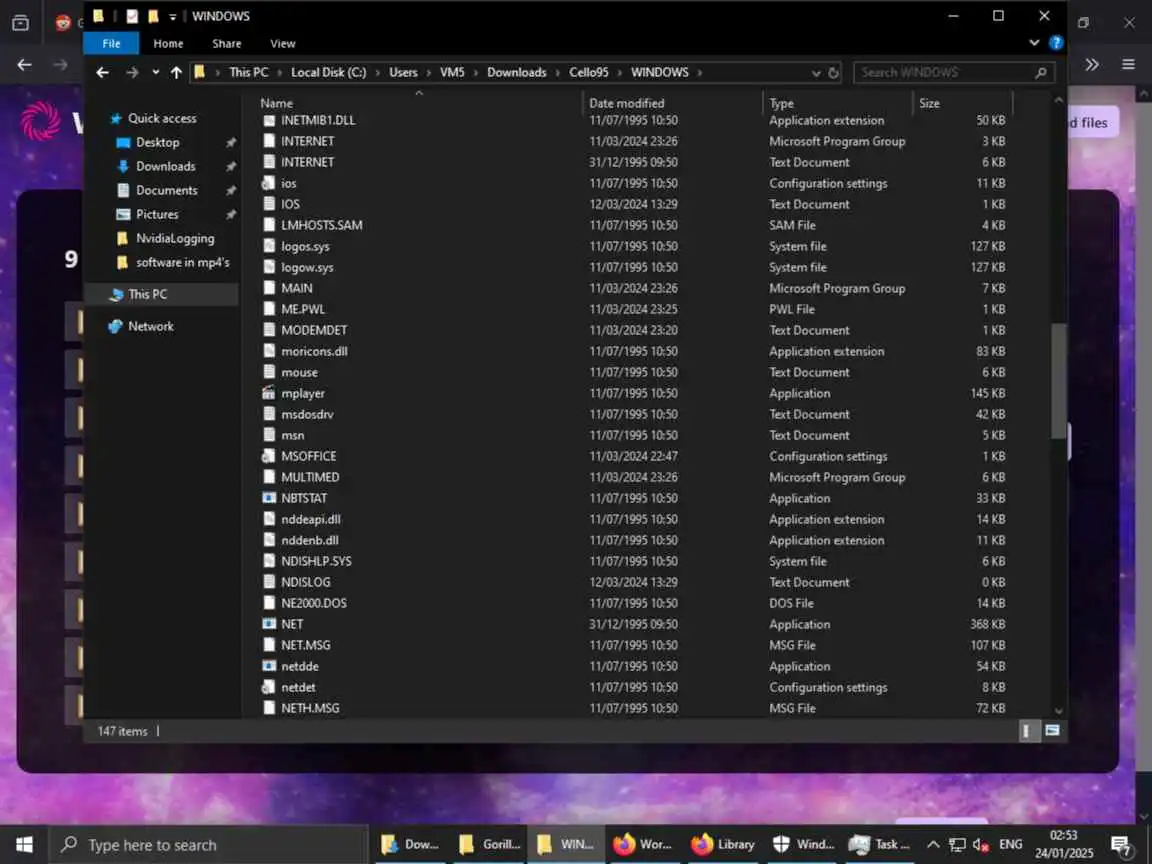Open NvidiaLogging folder in sidebar

[x=175, y=239]
